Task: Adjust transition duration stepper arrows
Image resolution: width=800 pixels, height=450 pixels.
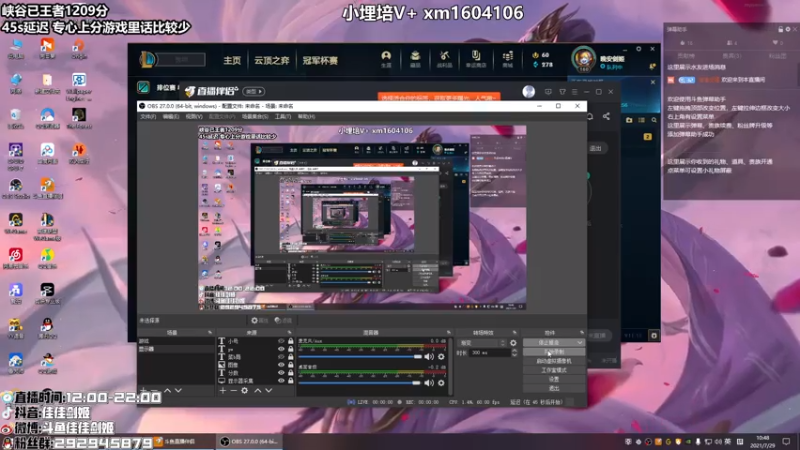Action: tap(514, 353)
